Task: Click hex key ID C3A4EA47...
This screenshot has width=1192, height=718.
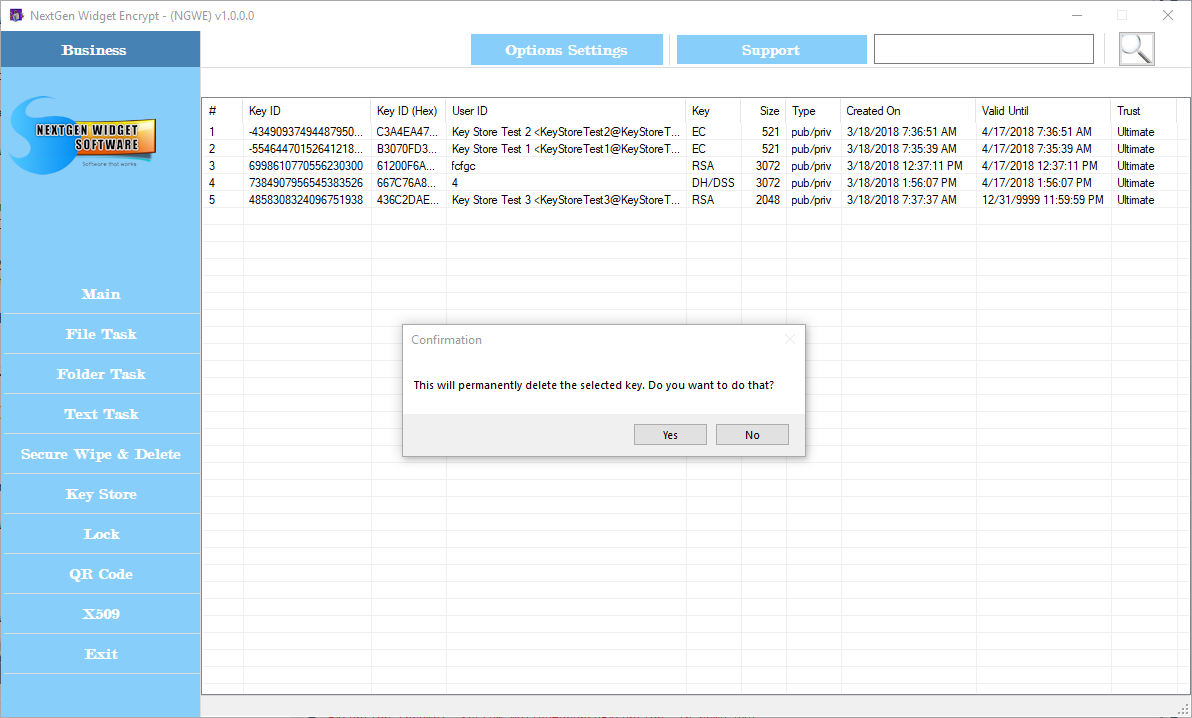Action: (407, 132)
